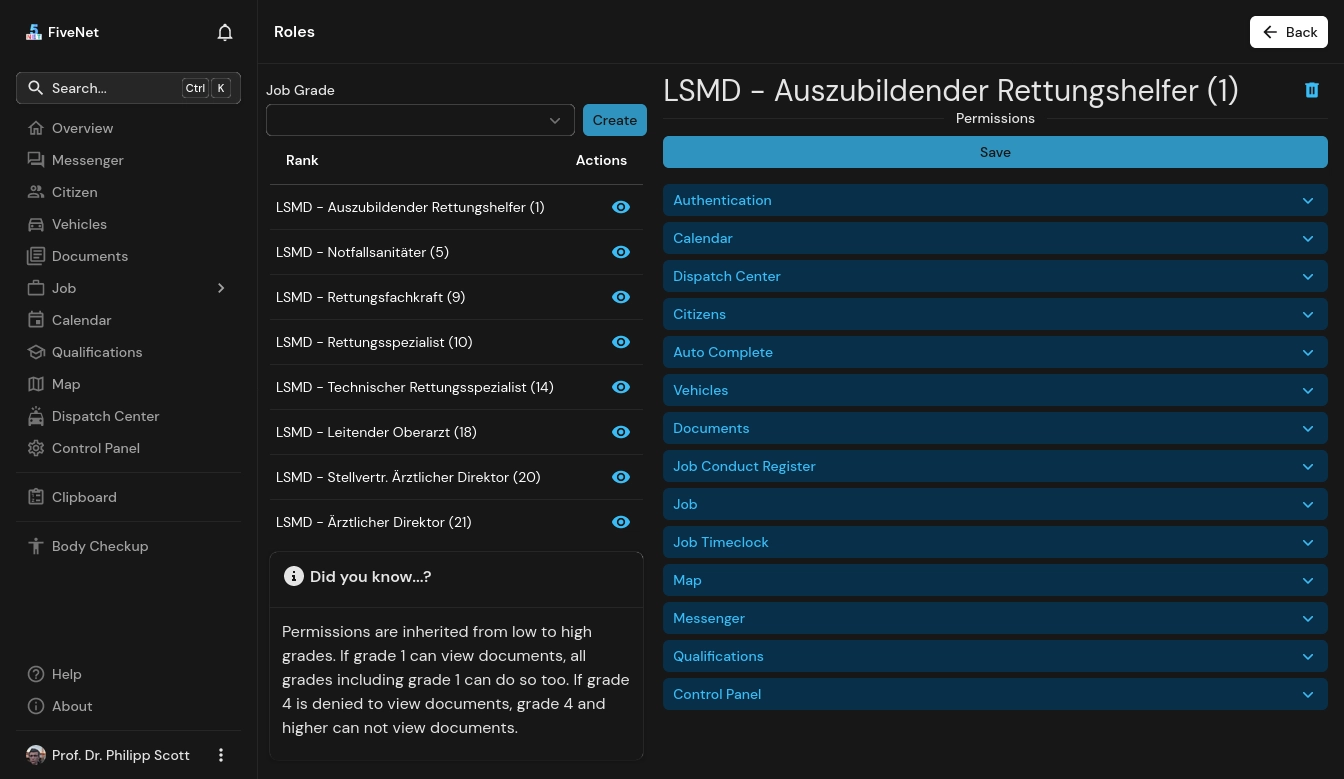View the Rettungsfachkraft (9) role
The image size is (1344, 779).
[621, 297]
